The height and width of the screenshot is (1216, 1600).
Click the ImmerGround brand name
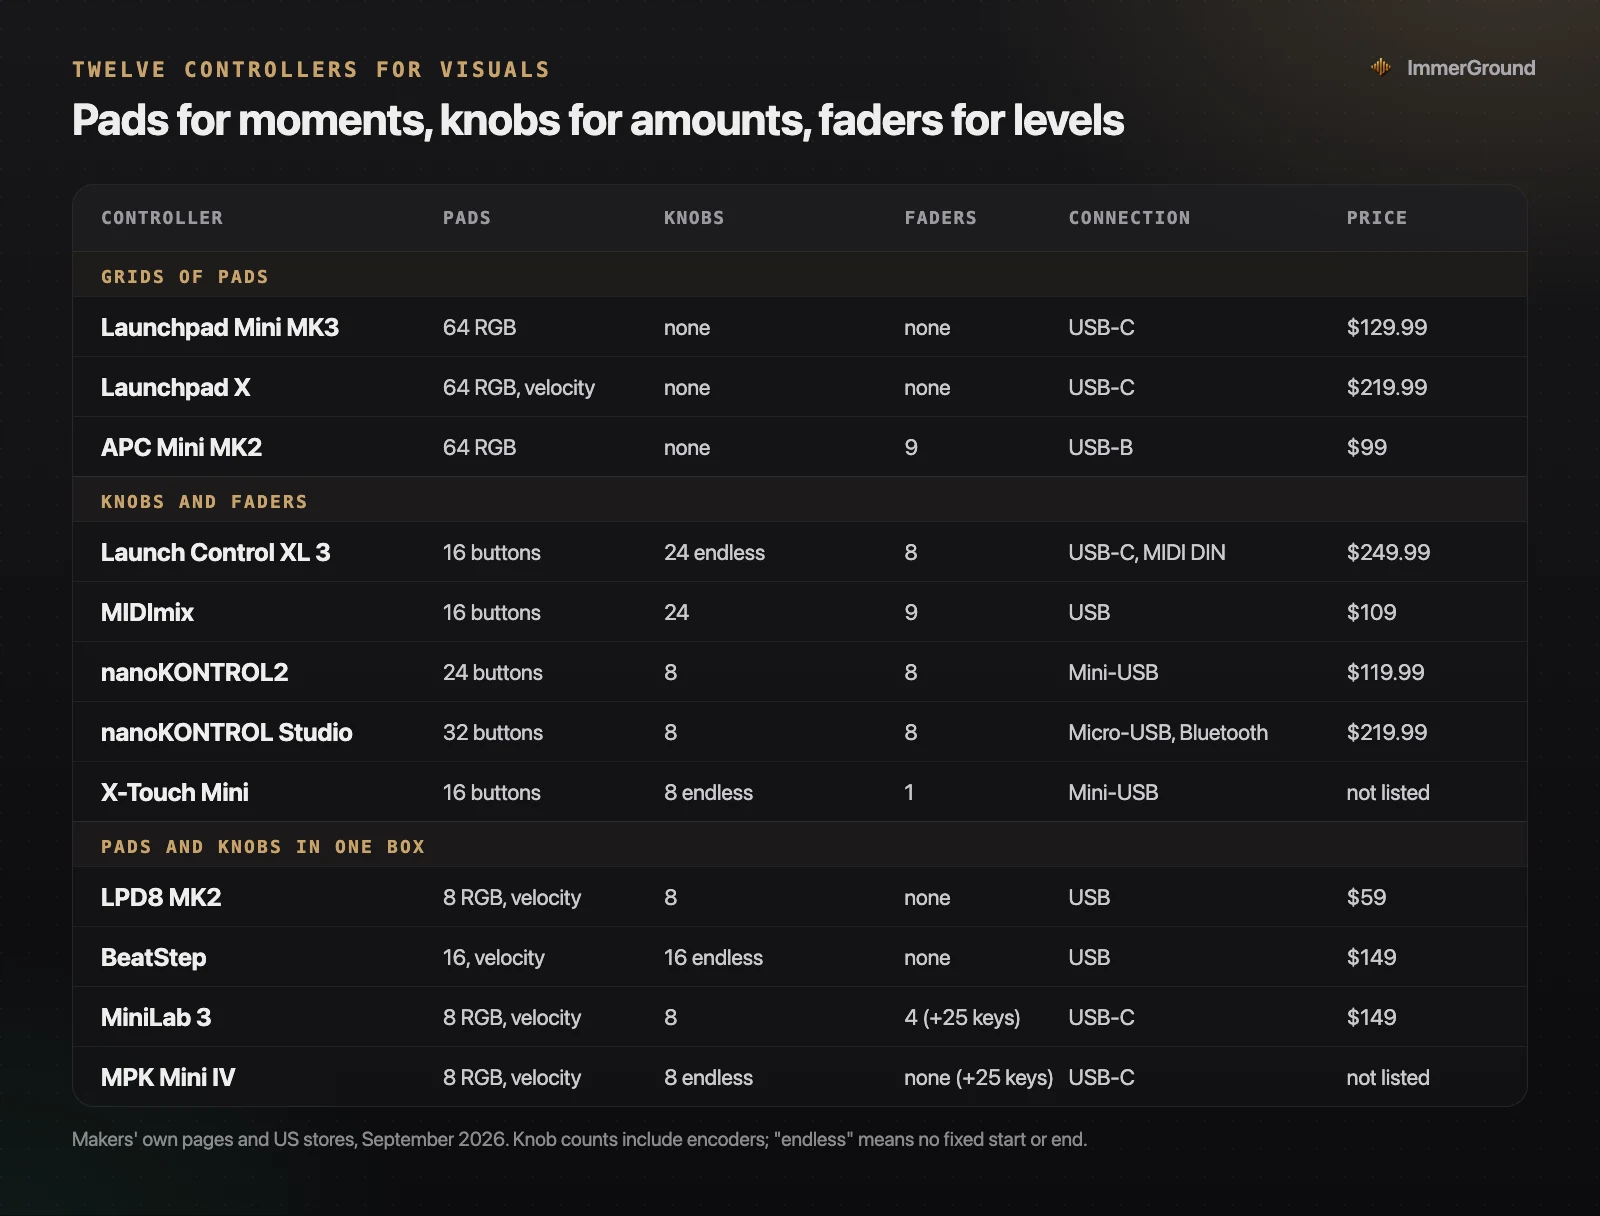click(1470, 68)
